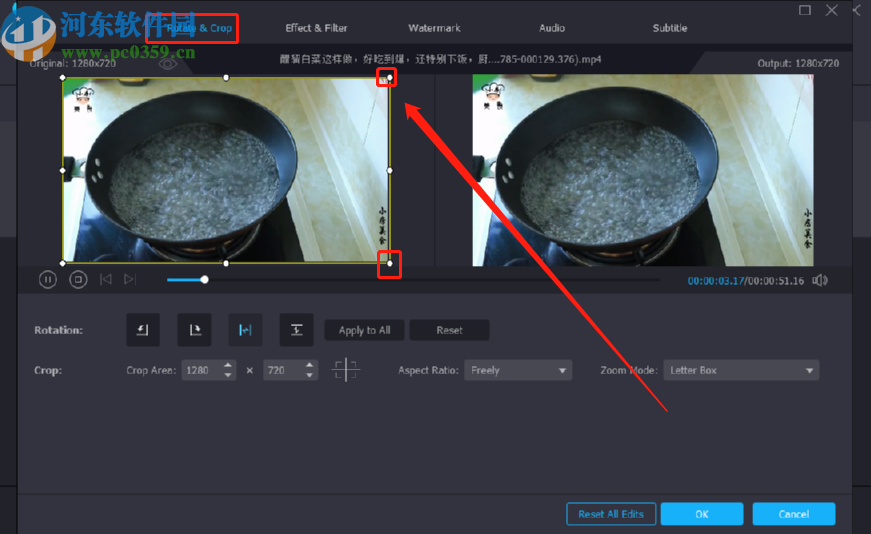871x534 pixels.
Task: Flip the video horizontally
Action: pyautogui.click(x=245, y=330)
